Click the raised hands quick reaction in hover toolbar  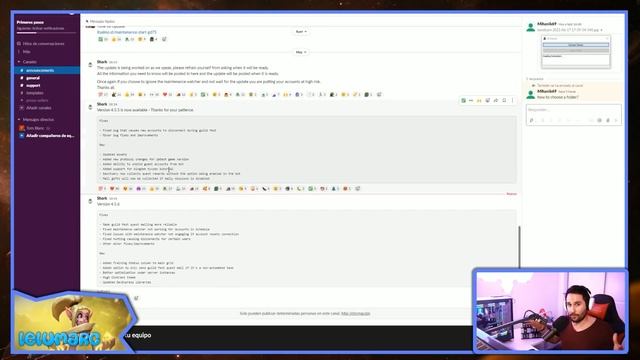(479, 100)
